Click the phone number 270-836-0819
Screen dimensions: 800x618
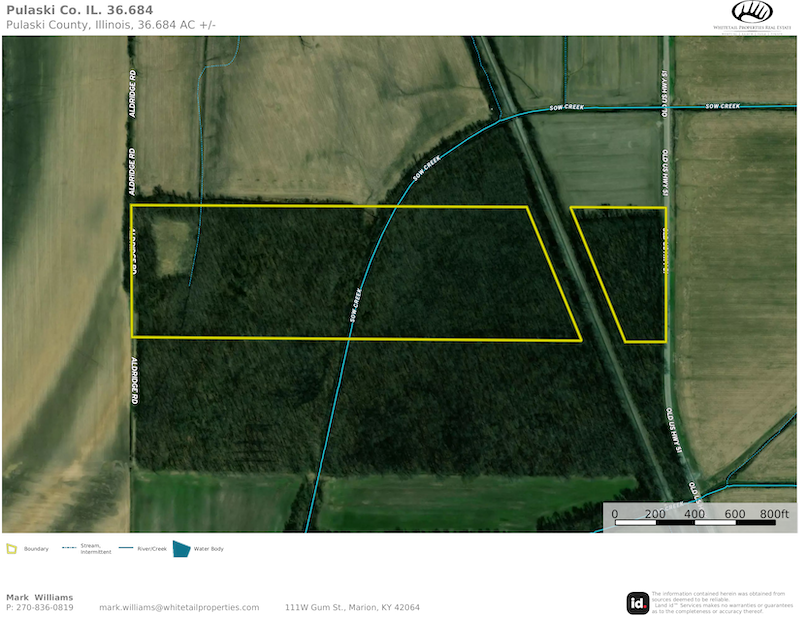(x=44, y=607)
